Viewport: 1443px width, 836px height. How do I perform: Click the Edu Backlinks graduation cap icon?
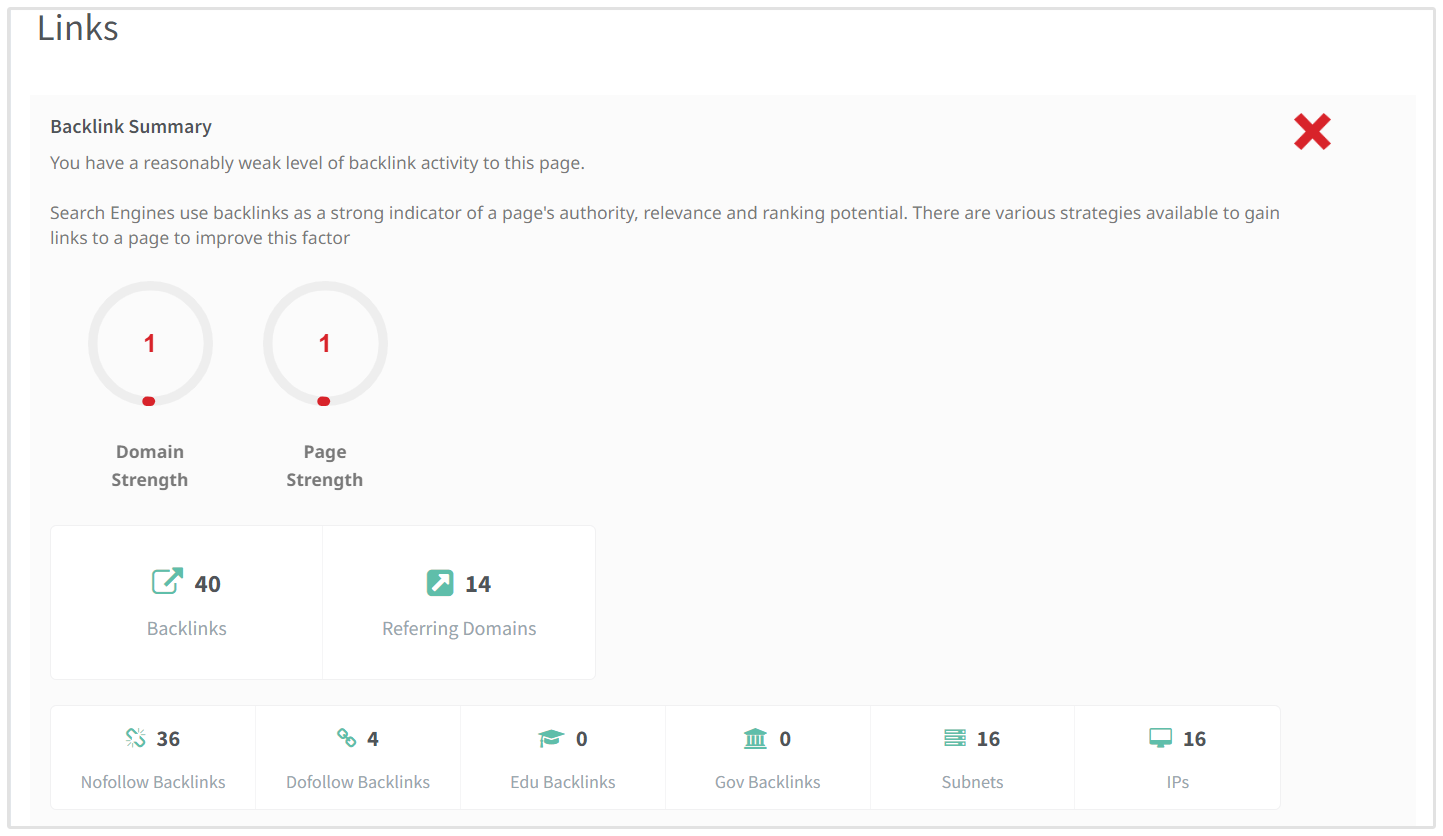click(x=551, y=738)
